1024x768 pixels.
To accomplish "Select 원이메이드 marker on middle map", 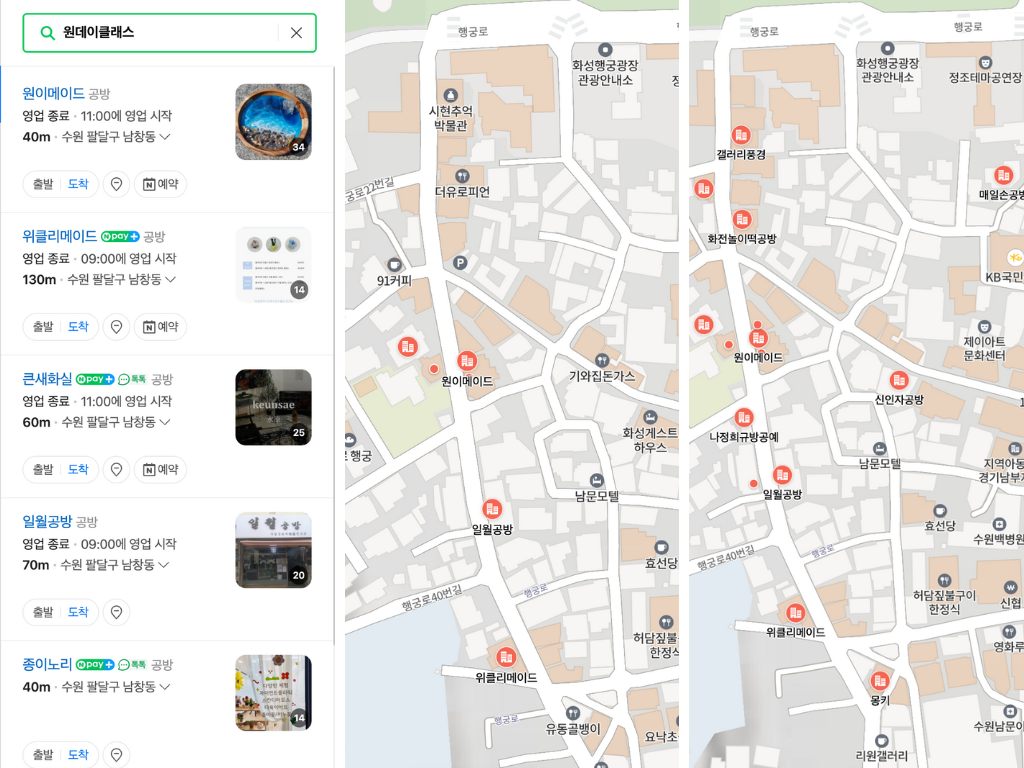I will (466, 360).
